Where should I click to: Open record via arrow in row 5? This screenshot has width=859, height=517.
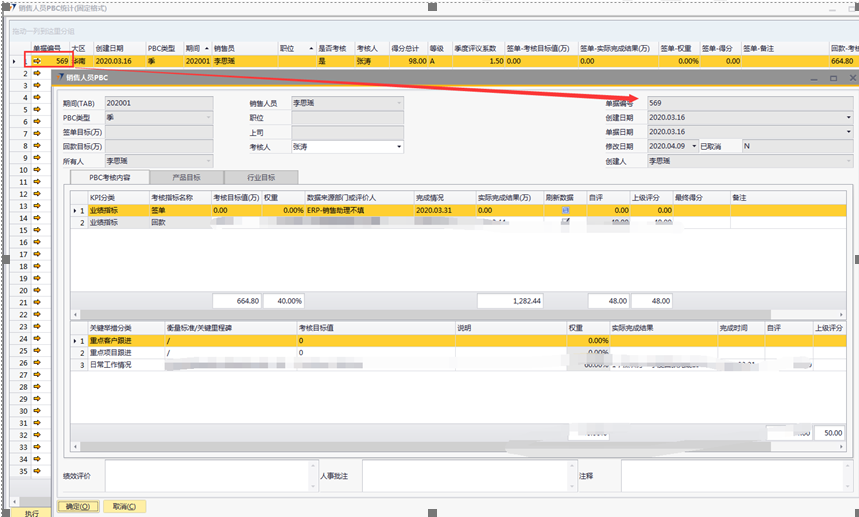click(x=37, y=110)
